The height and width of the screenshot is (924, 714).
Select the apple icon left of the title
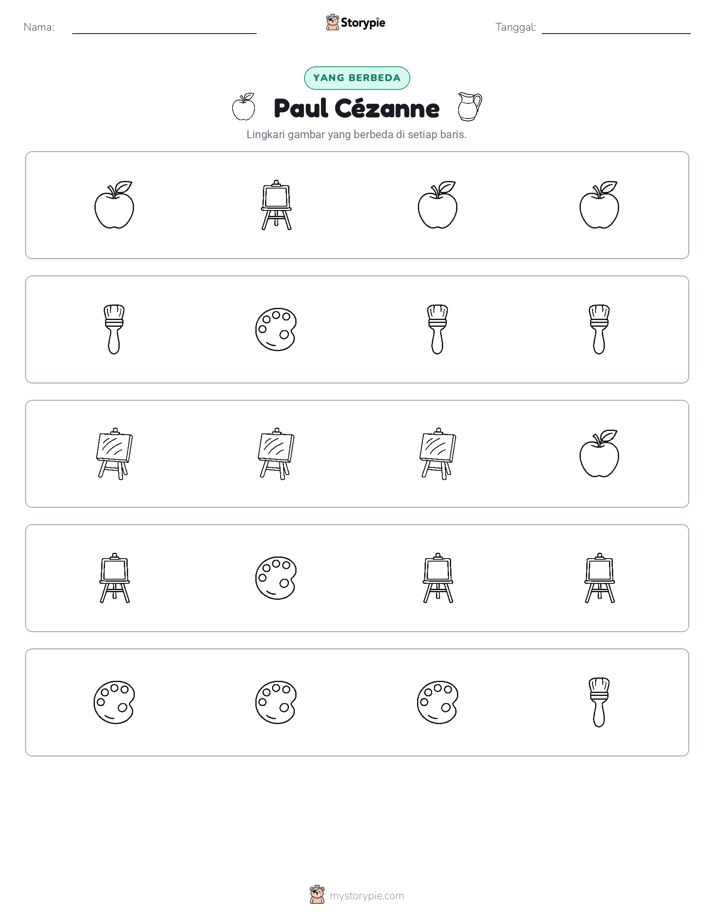243,107
